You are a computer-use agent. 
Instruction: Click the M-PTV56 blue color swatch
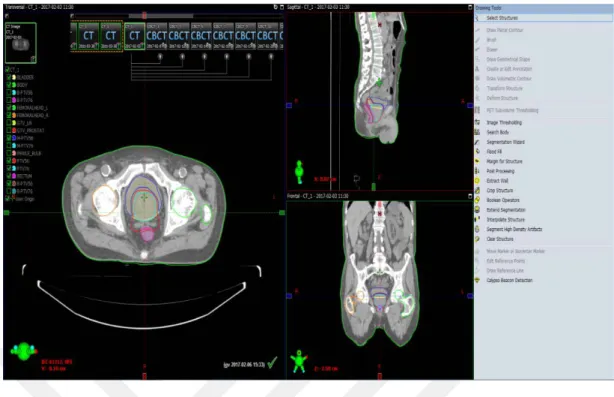point(14,138)
